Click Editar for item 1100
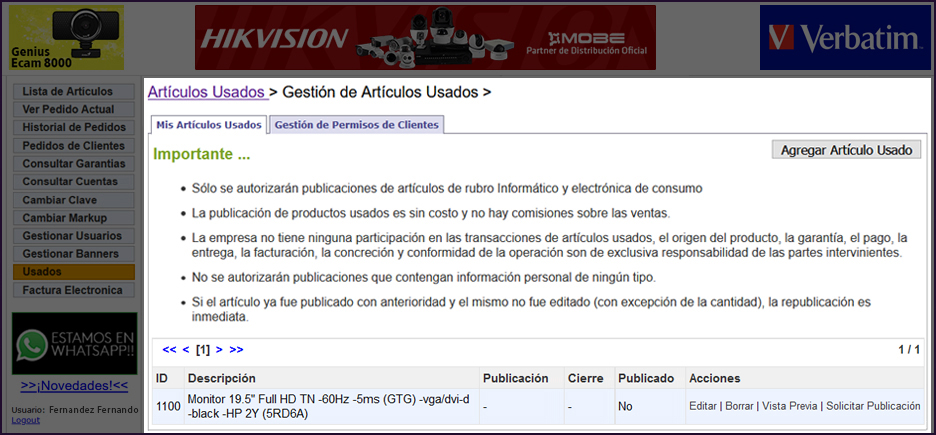This screenshot has width=936, height=435. (x=703, y=406)
